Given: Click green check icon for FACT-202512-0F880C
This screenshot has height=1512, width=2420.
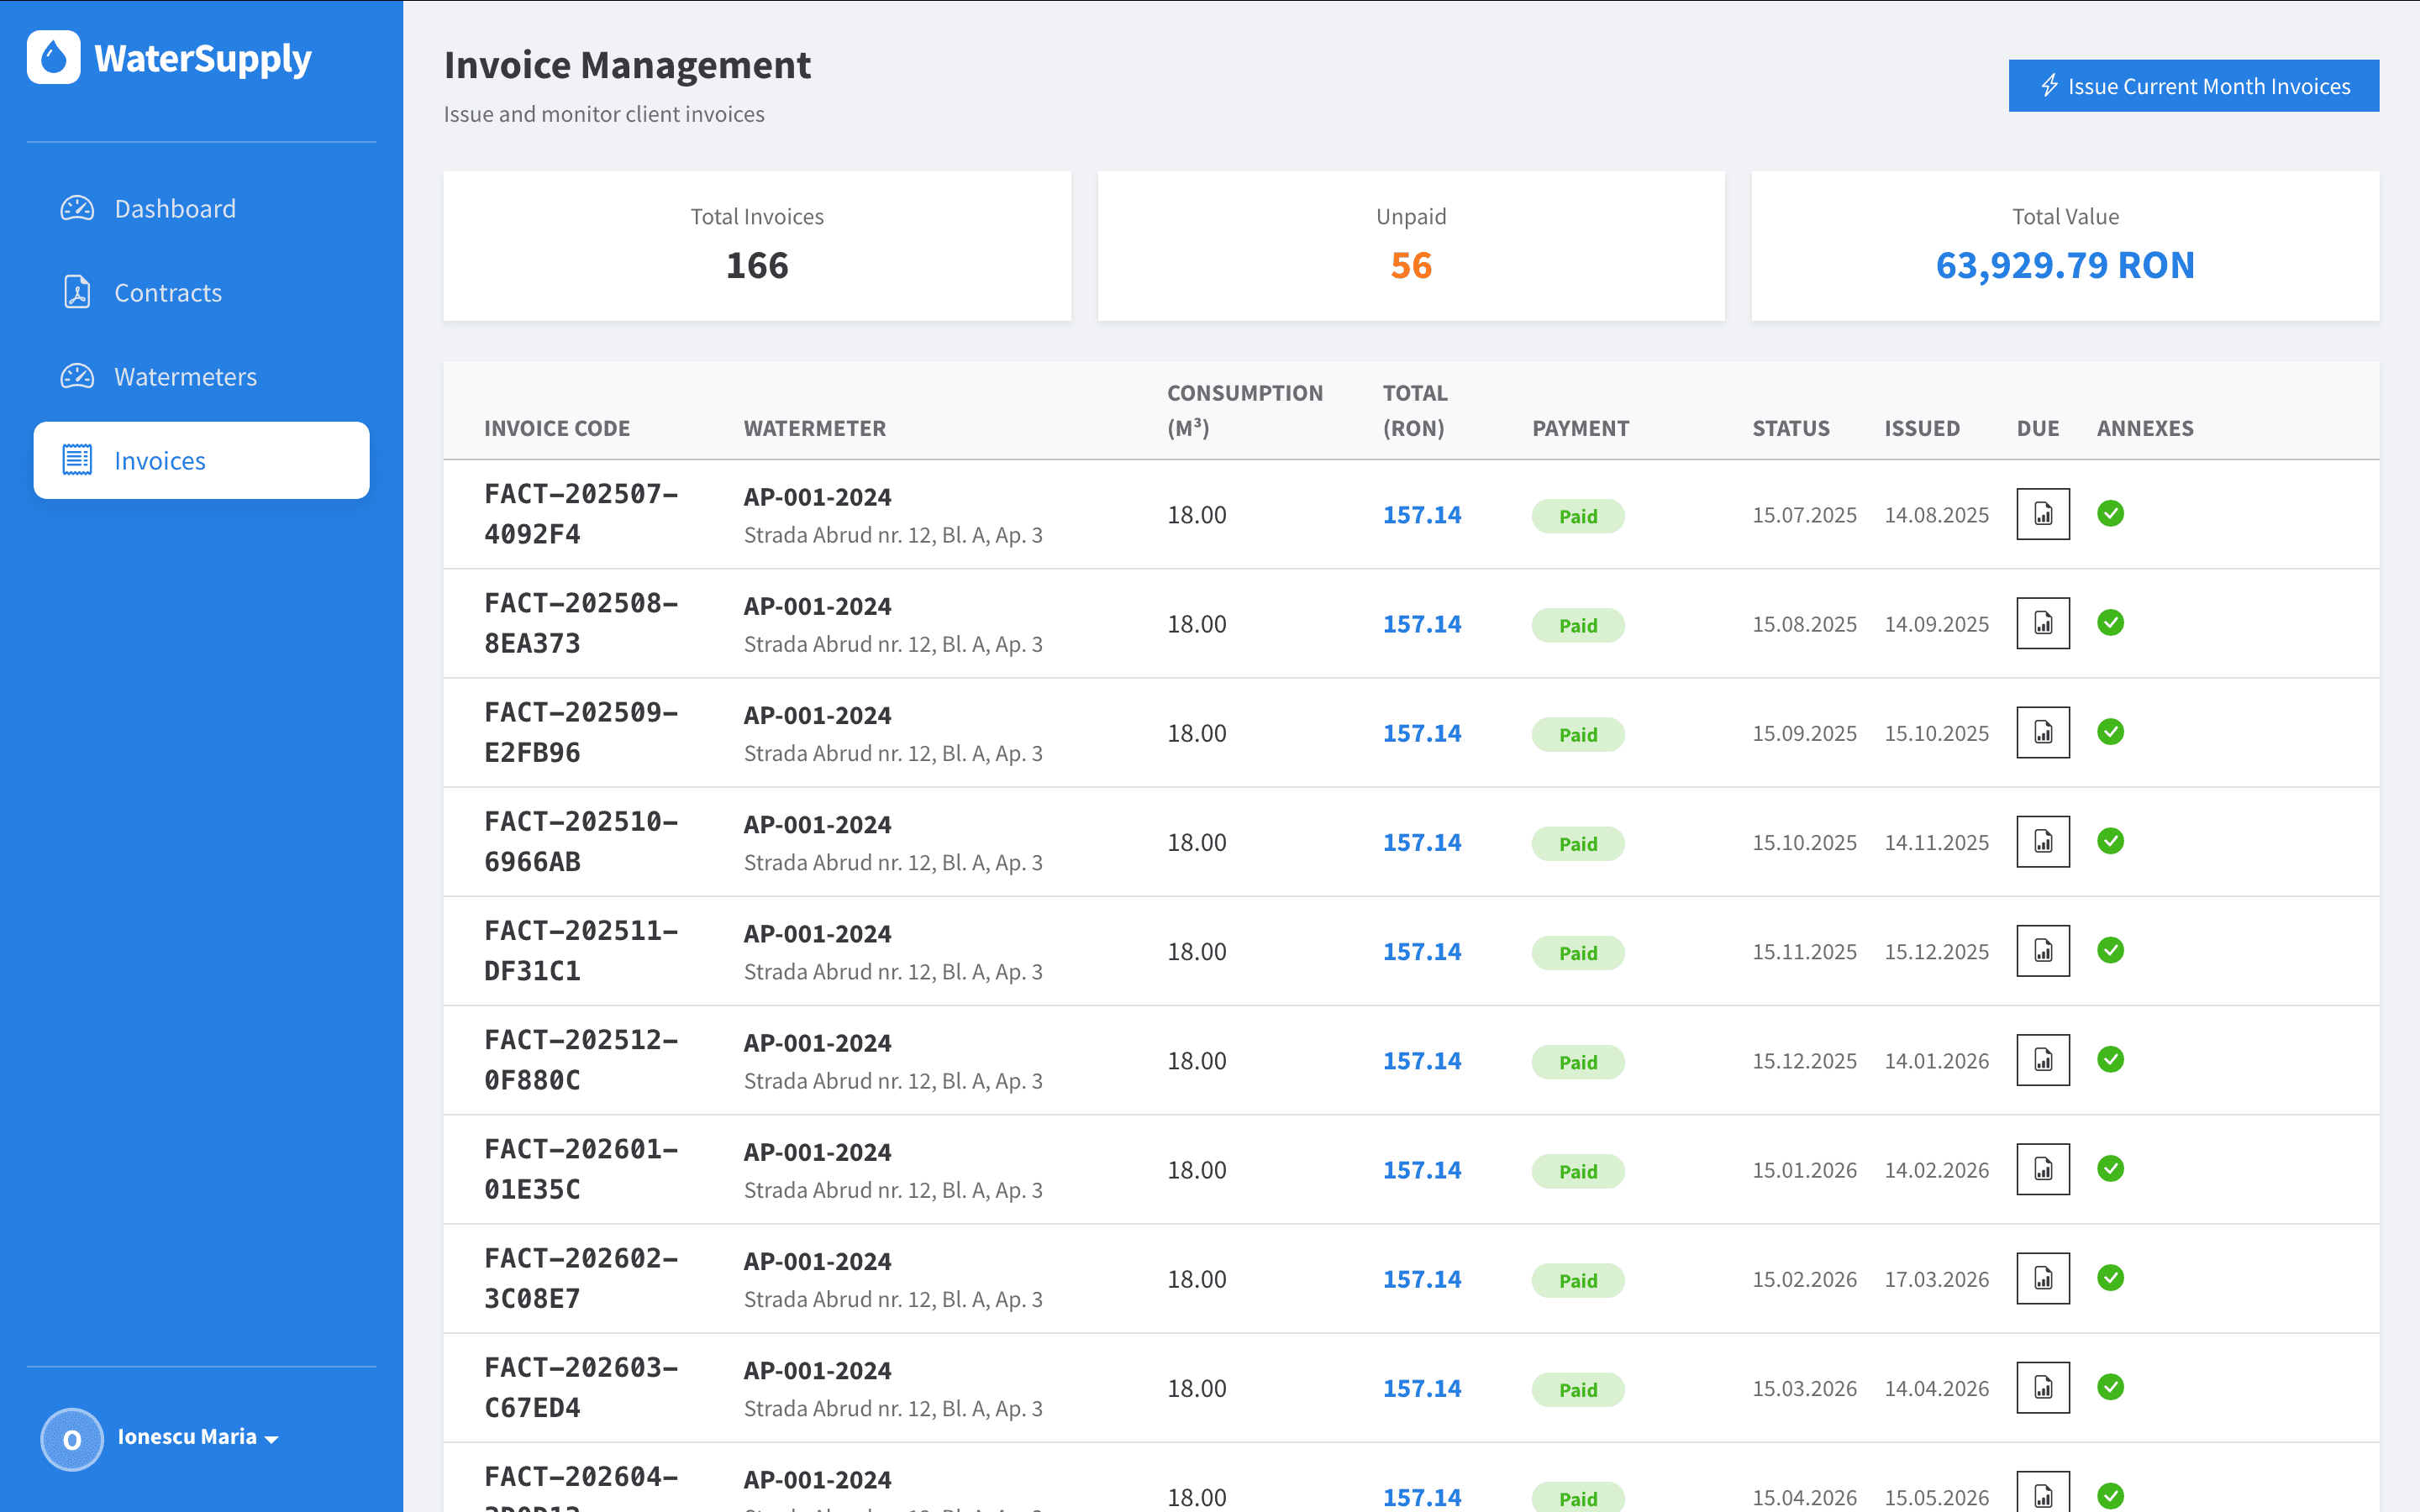Looking at the screenshot, I should (x=2111, y=1058).
